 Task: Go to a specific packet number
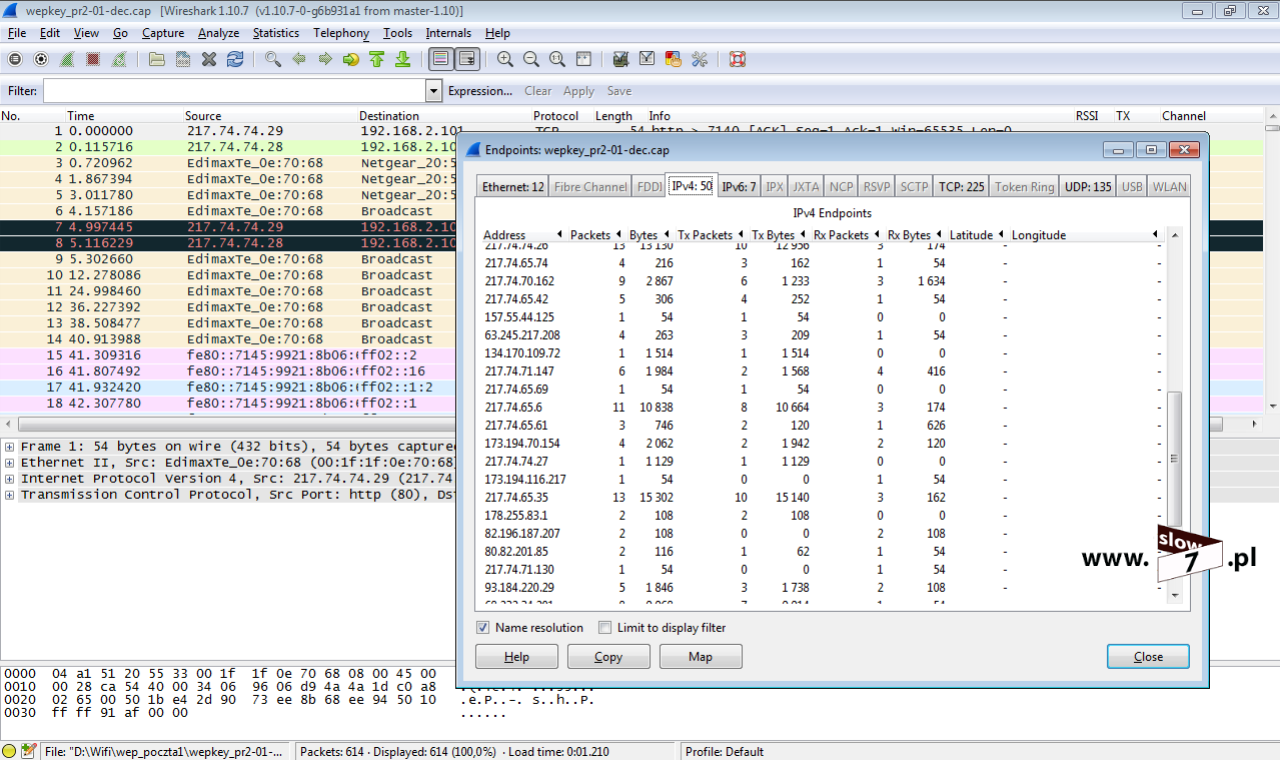tap(351, 59)
